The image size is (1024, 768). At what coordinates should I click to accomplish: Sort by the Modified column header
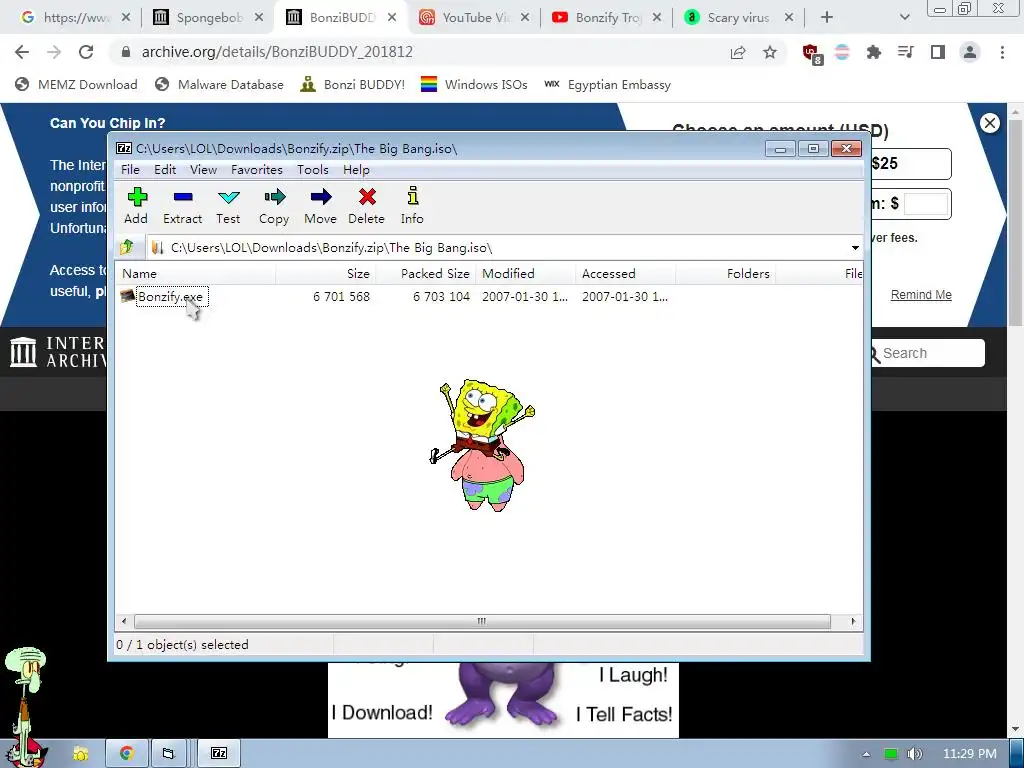click(526, 274)
